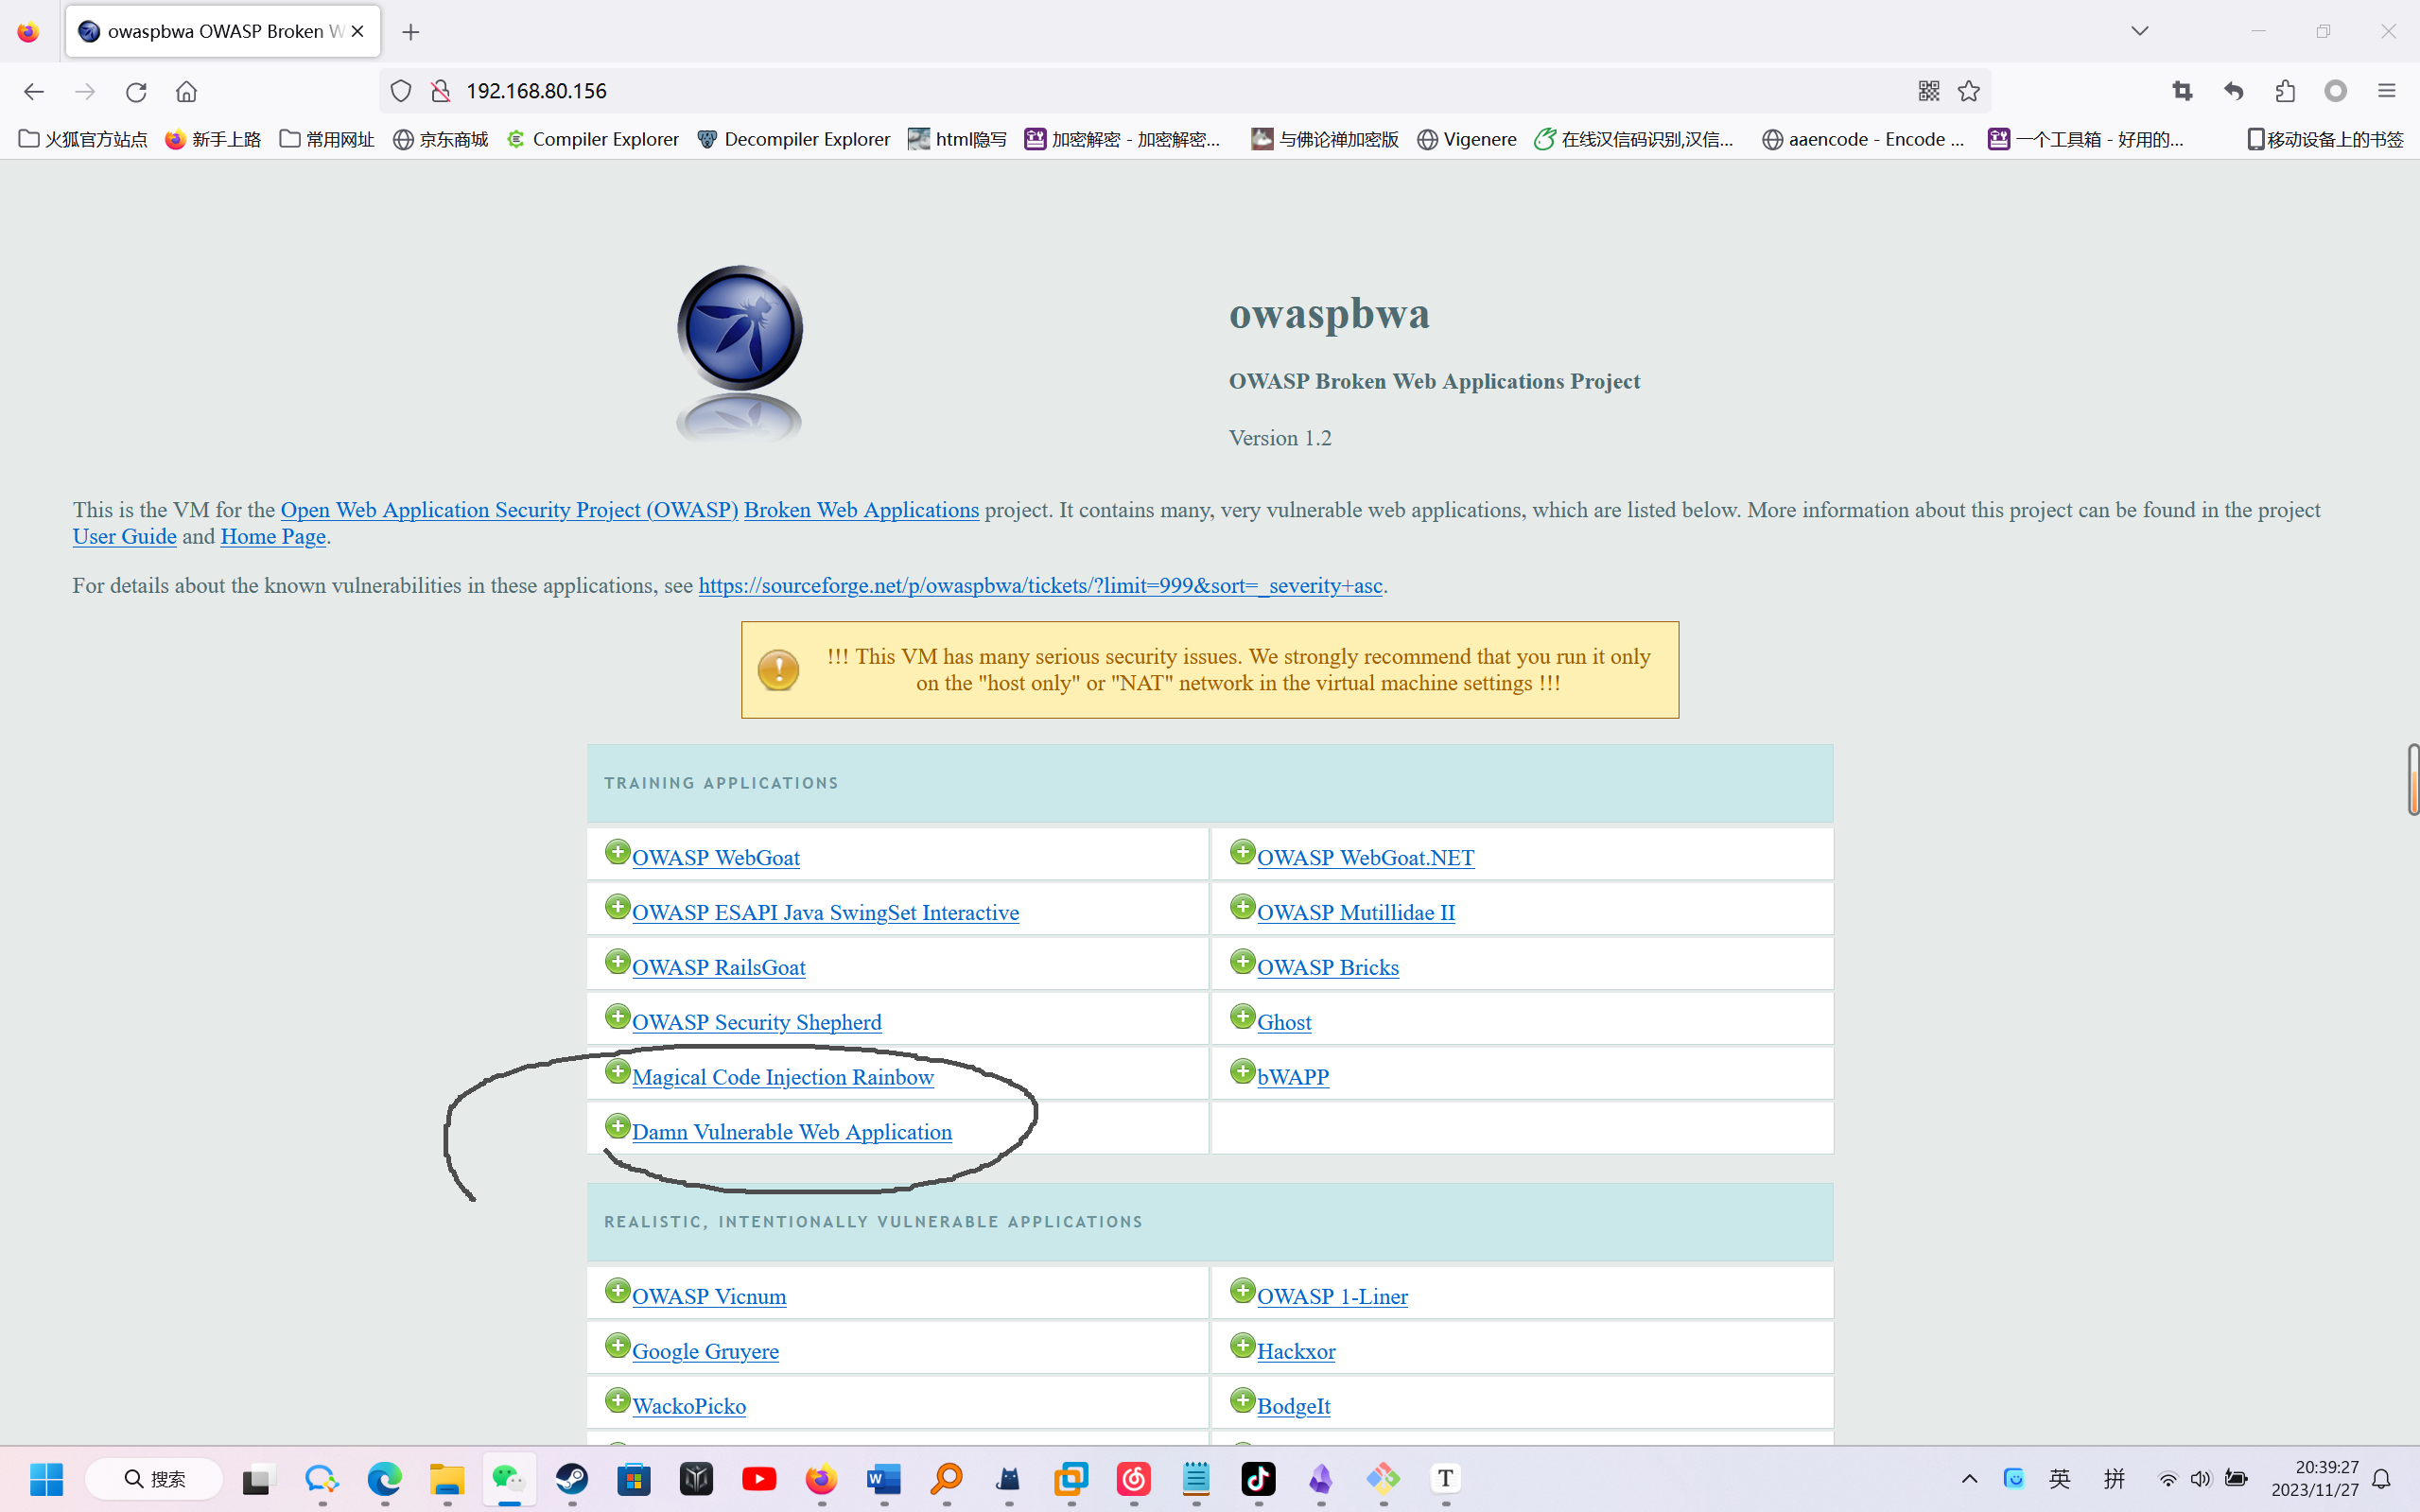The image size is (2420, 1512).
Task: Expand the OWASP 1-Liner plus icon
Action: (x=1243, y=1291)
